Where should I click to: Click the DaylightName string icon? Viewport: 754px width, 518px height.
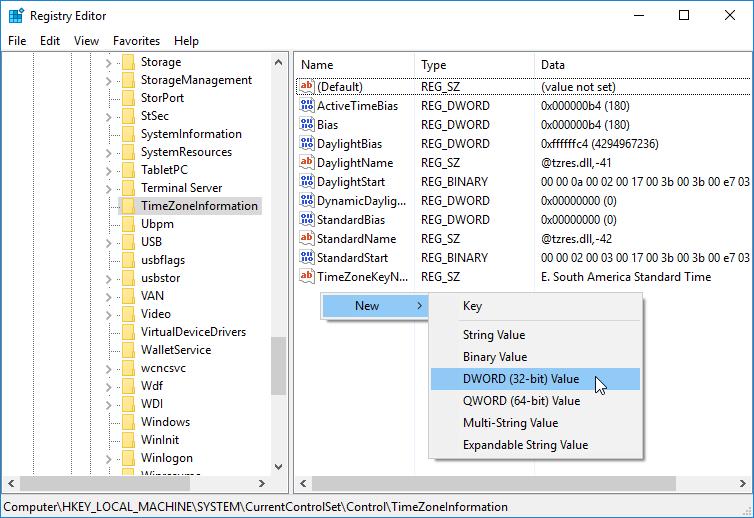[306, 163]
